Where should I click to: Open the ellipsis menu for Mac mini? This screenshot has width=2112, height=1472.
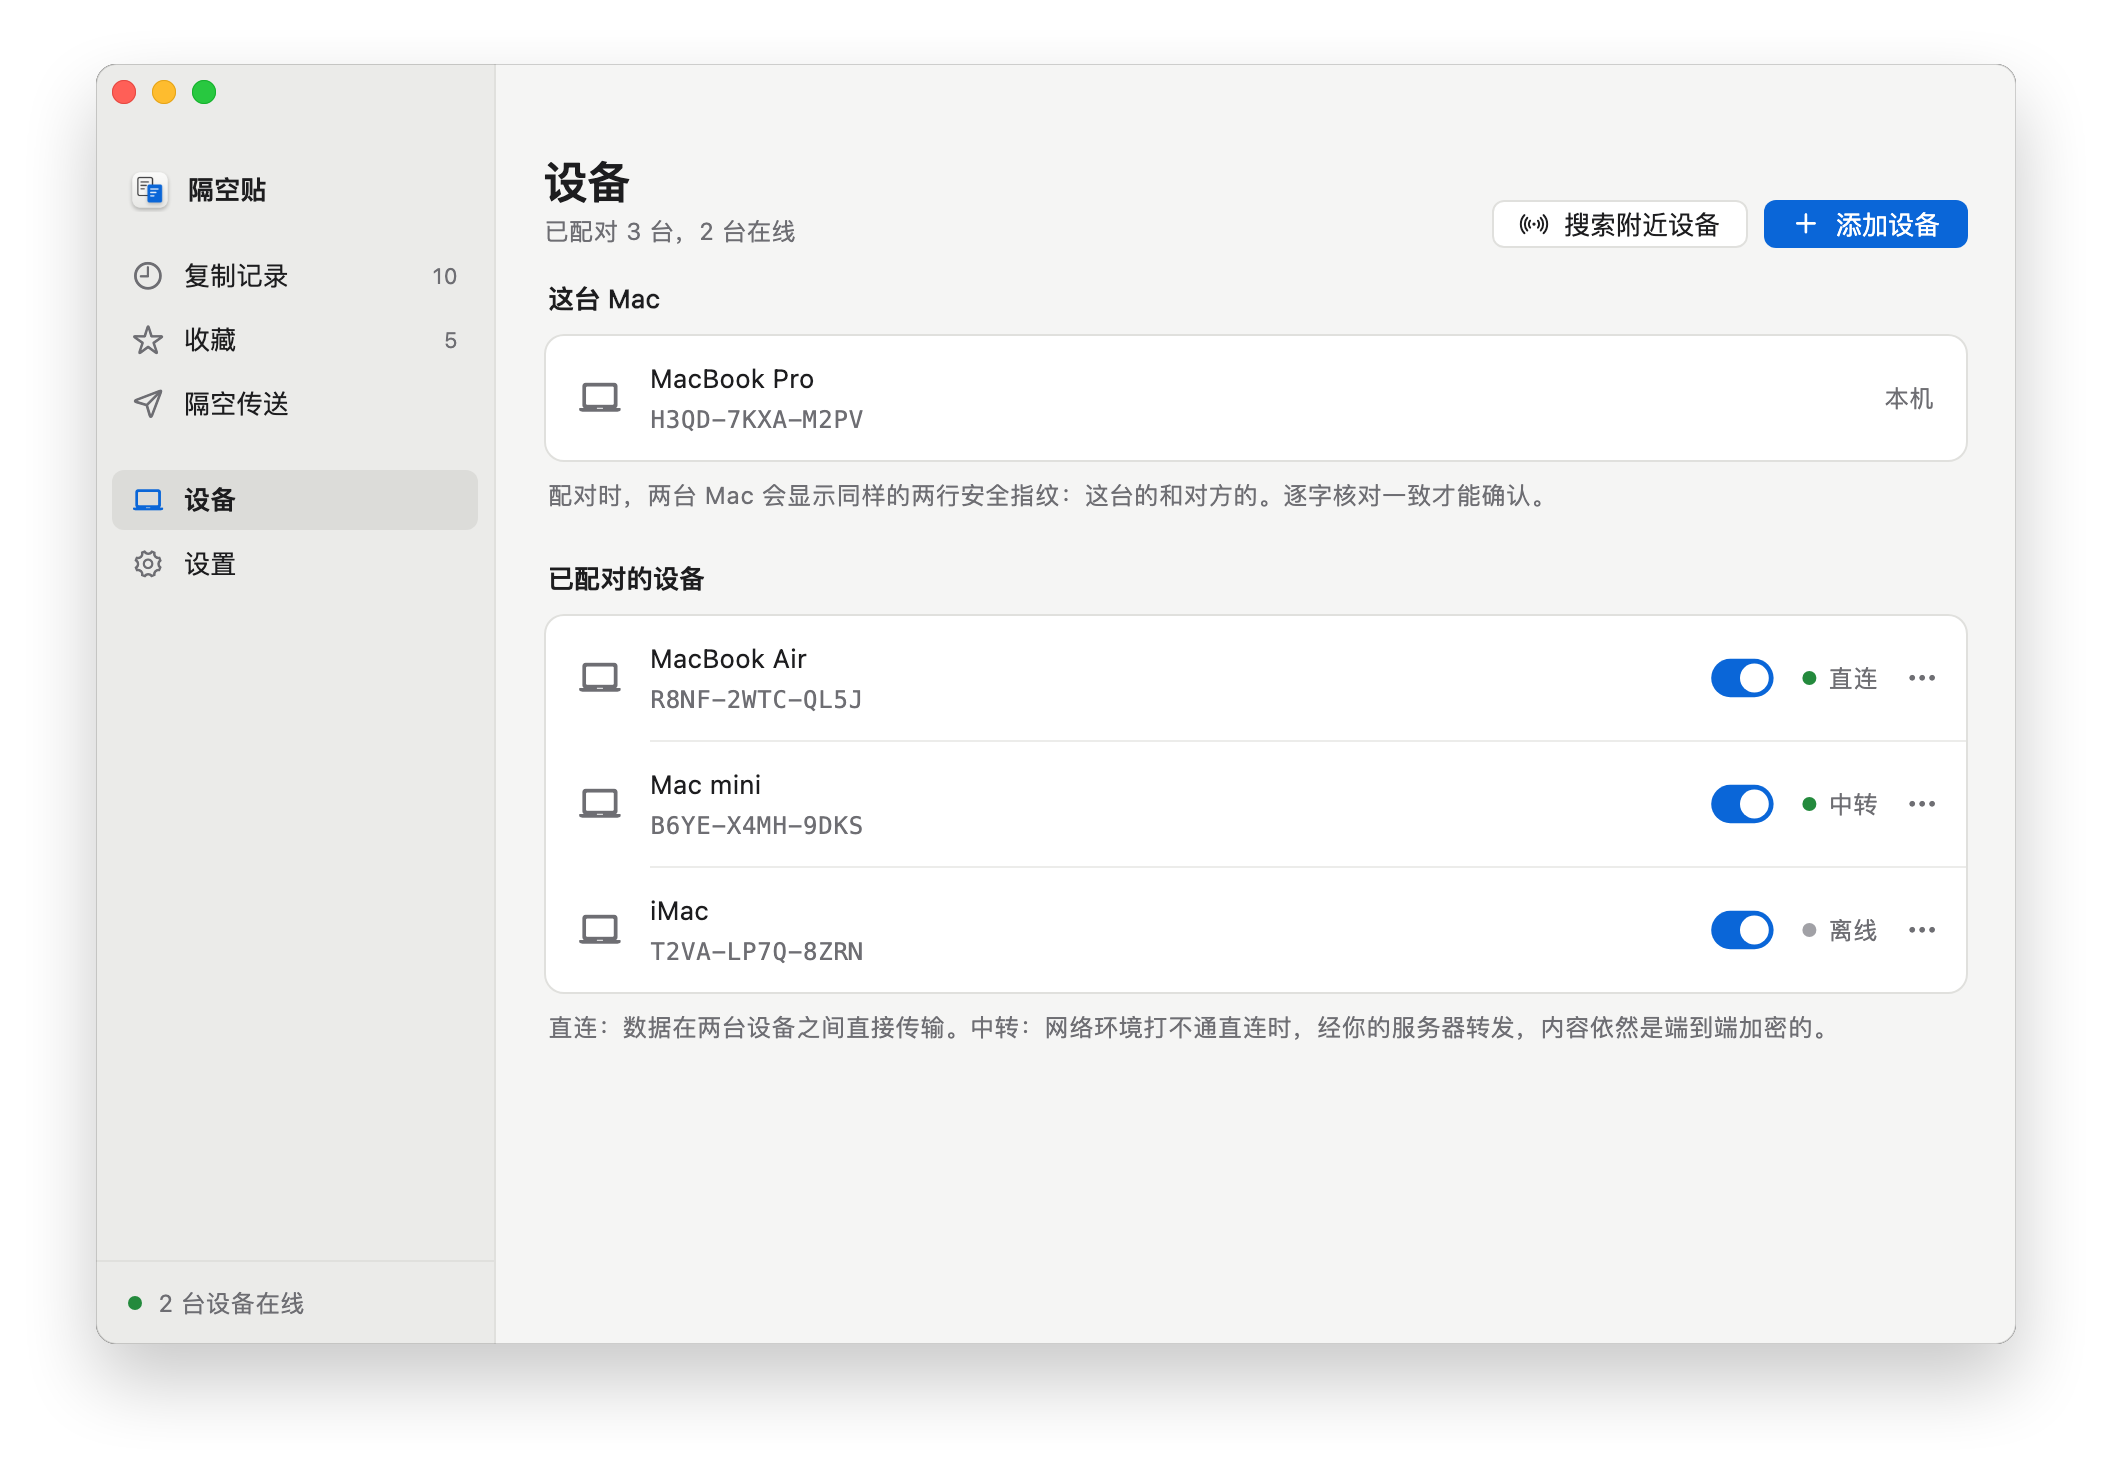[1922, 804]
